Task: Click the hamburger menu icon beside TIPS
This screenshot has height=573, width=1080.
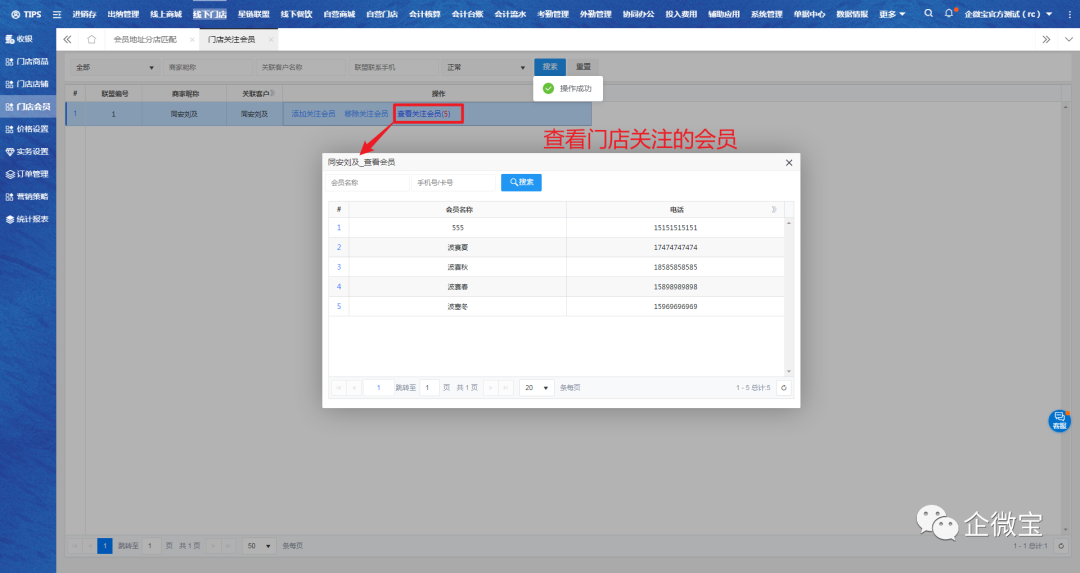Action: pyautogui.click(x=57, y=15)
